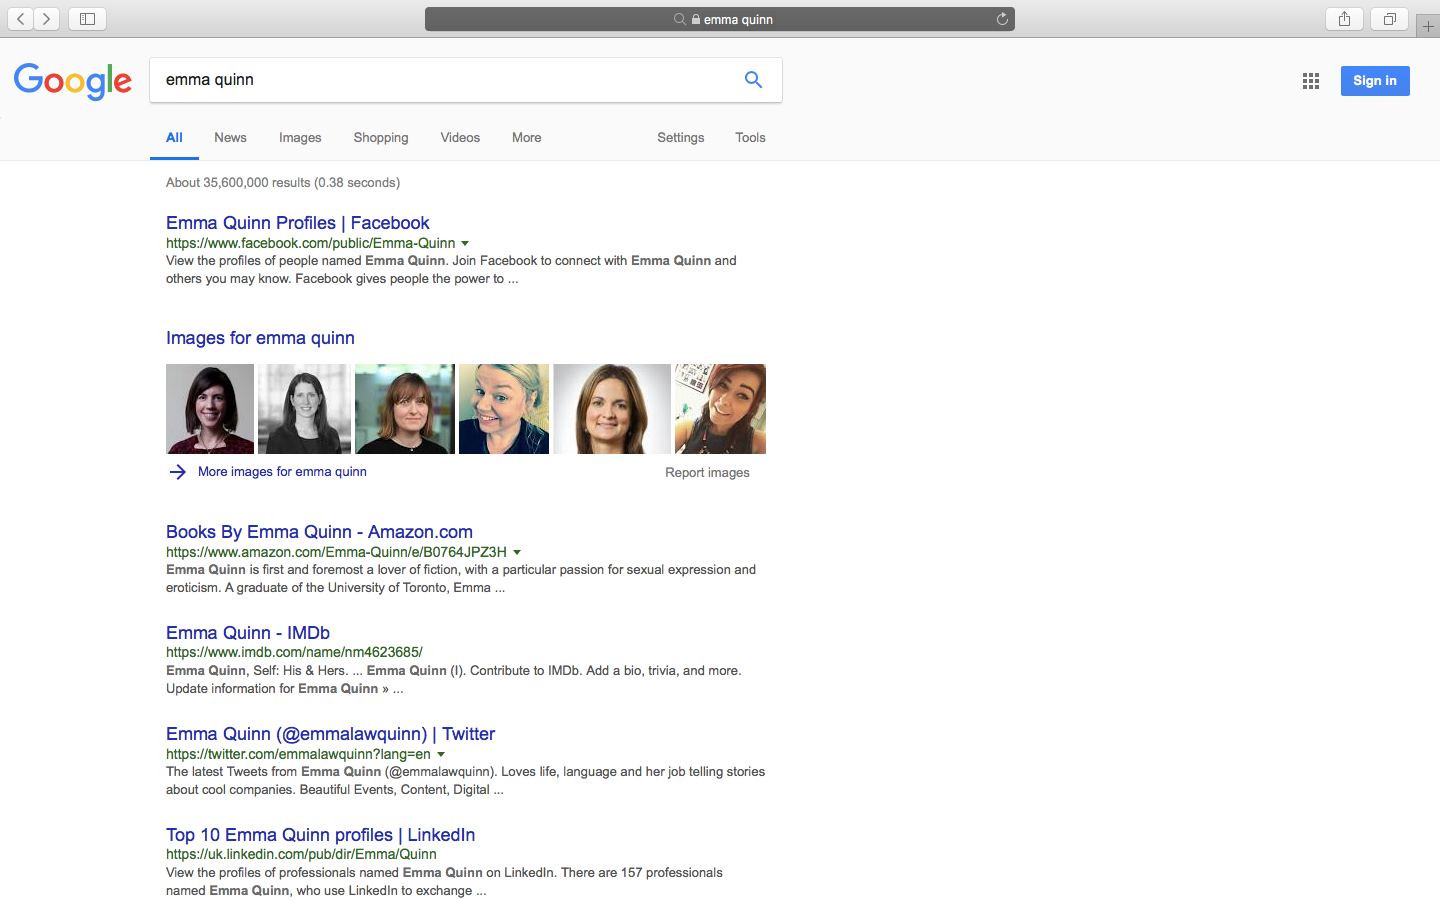Switch to the Shopping tab
The height and width of the screenshot is (900, 1440).
[381, 138]
